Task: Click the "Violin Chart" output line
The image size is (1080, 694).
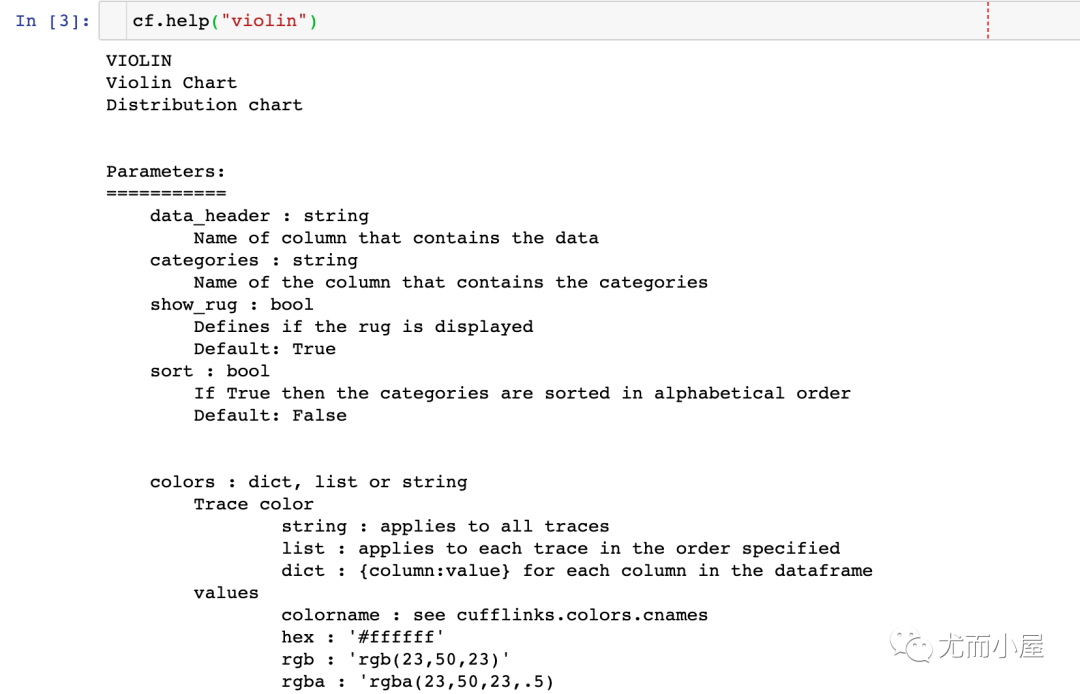Action: [x=172, y=83]
